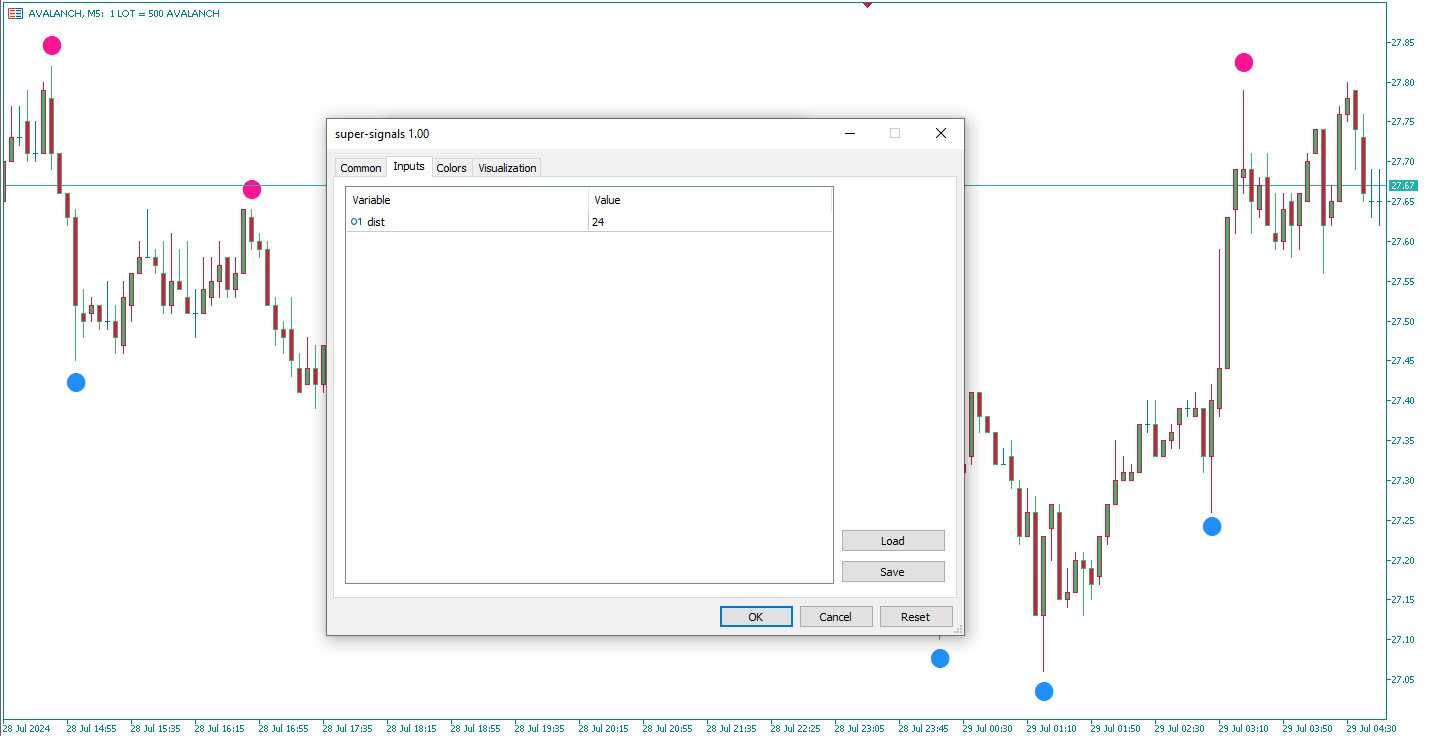Viewport: 1429px width, 736px height.
Task: Confirm the dialog with OK
Action: 756,617
